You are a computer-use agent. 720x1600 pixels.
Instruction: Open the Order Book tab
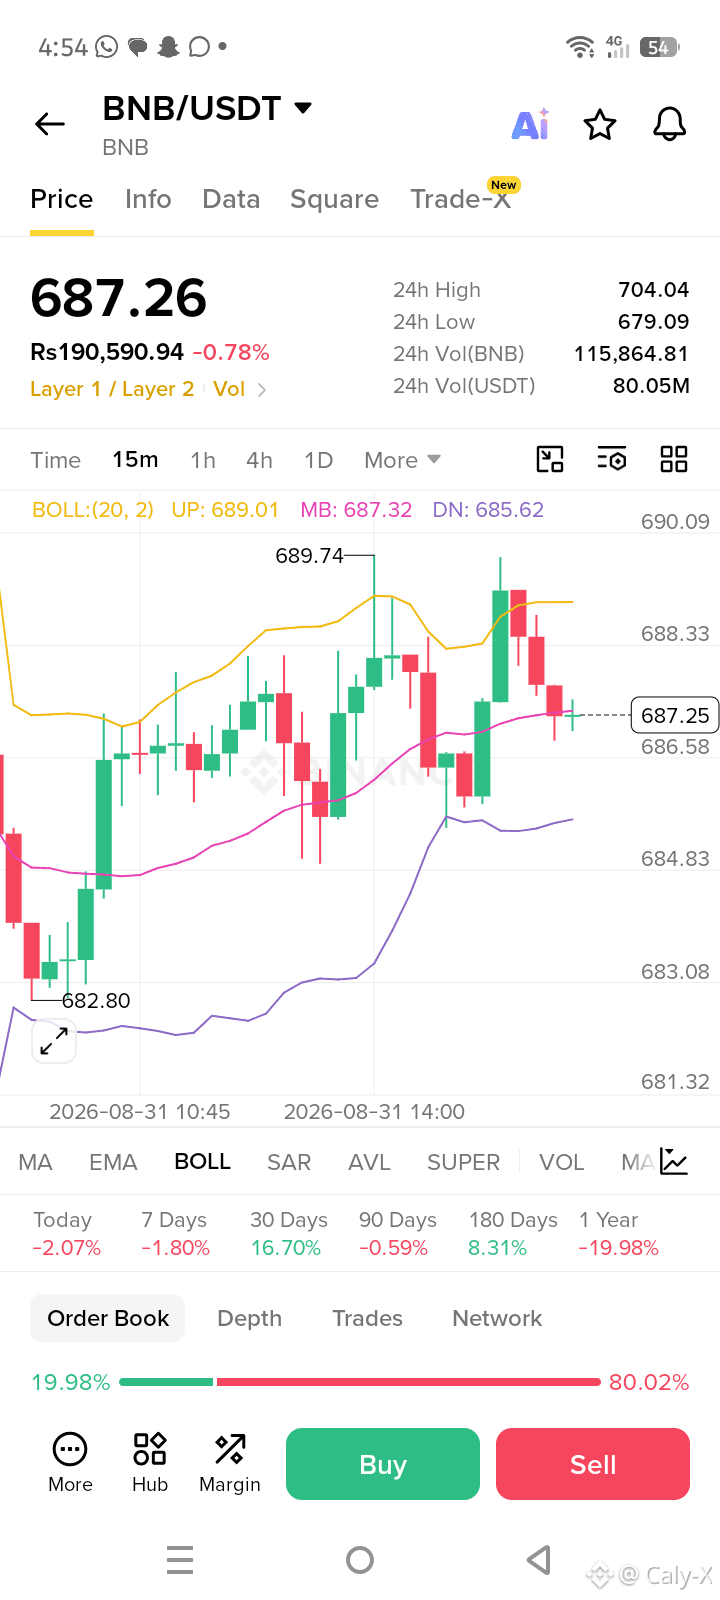108,1318
